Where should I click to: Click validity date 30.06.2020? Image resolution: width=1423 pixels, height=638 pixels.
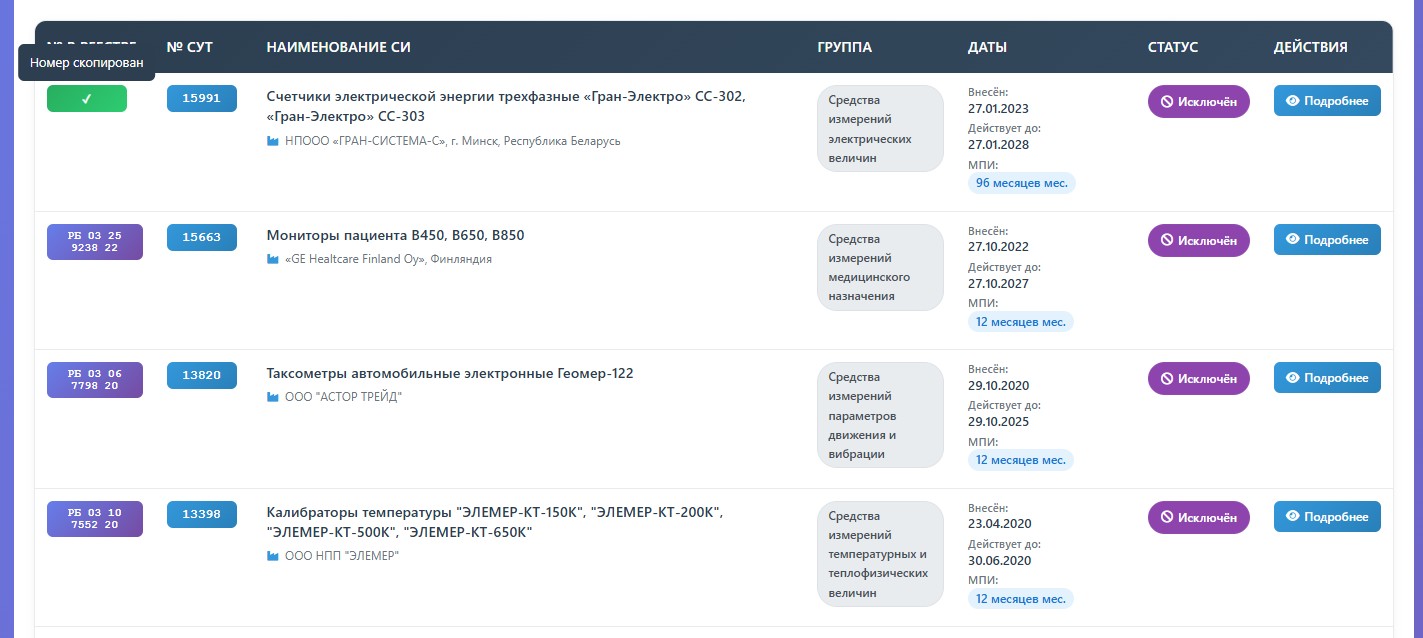click(999, 560)
